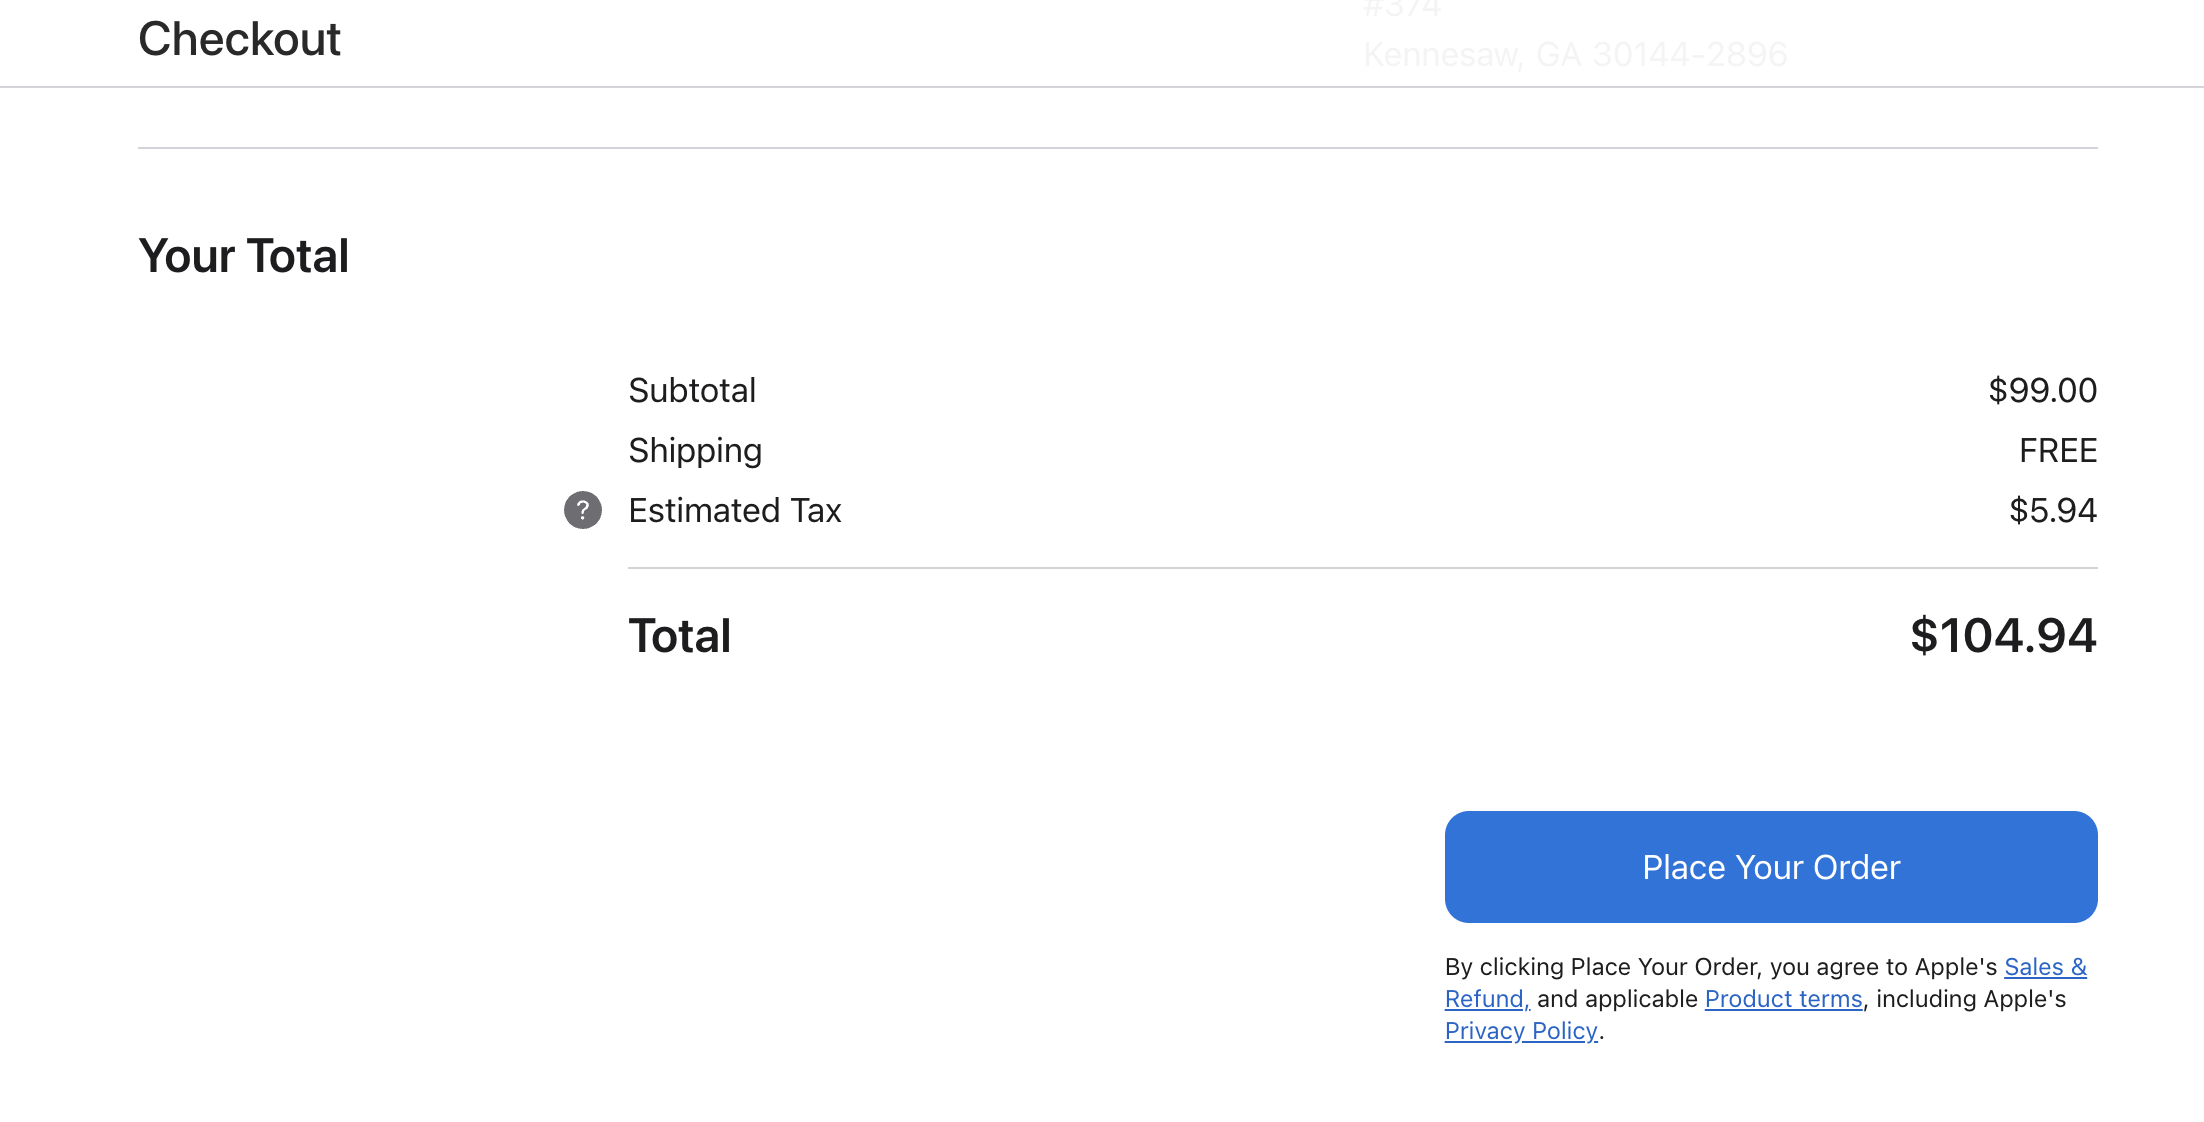Viewport: 2204px width, 1122px height.
Task: Select the Estimated Tax label text
Action: (x=735, y=510)
